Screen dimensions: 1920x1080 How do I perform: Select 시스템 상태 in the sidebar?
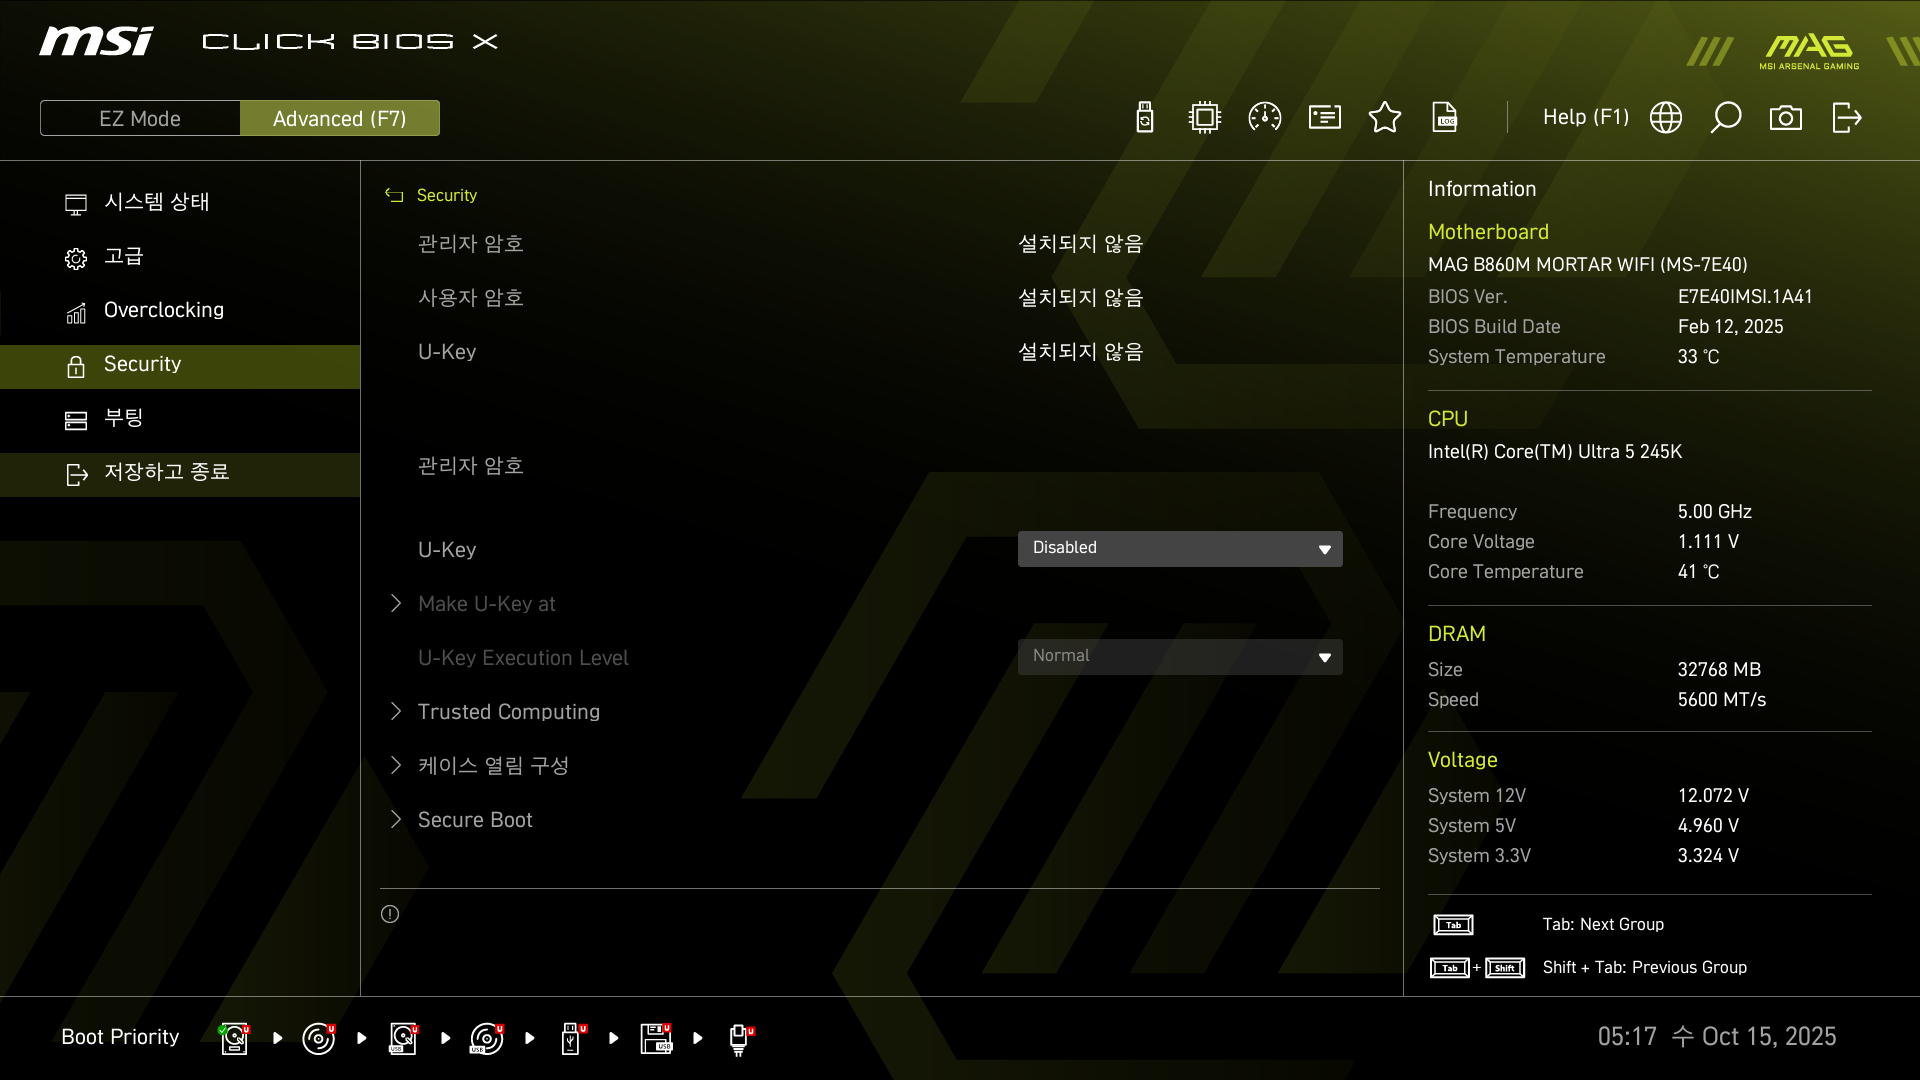pyautogui.click(x=157, y=202)
